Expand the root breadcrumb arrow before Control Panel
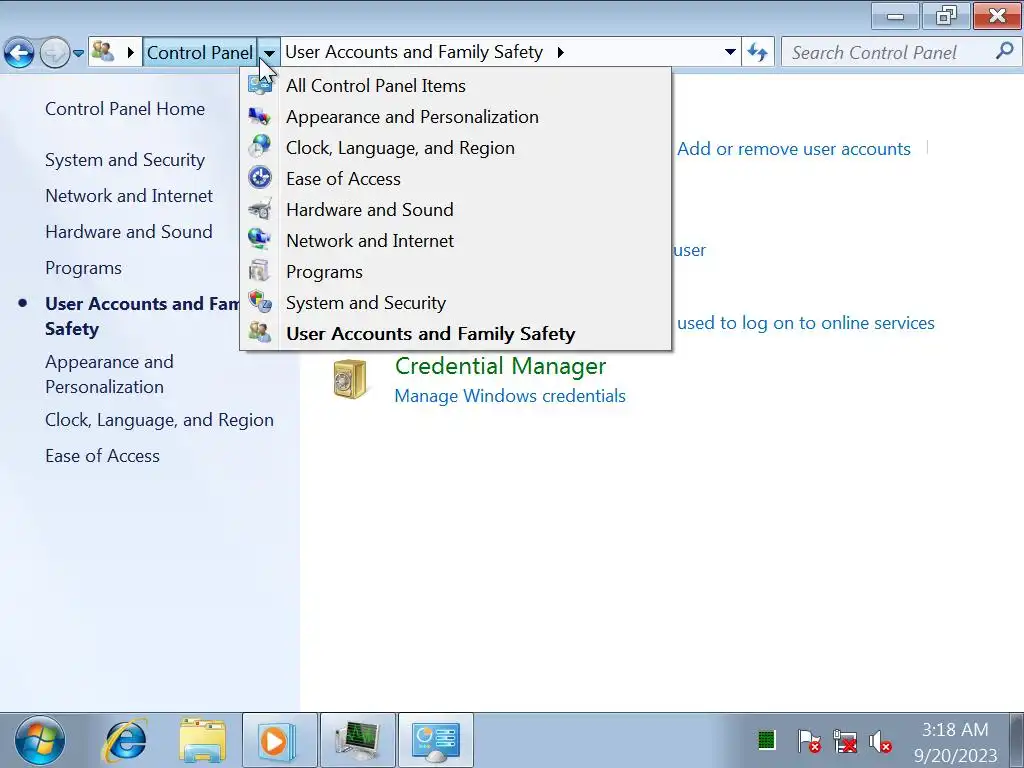The image size is (1024, 768). coord(131,52)
